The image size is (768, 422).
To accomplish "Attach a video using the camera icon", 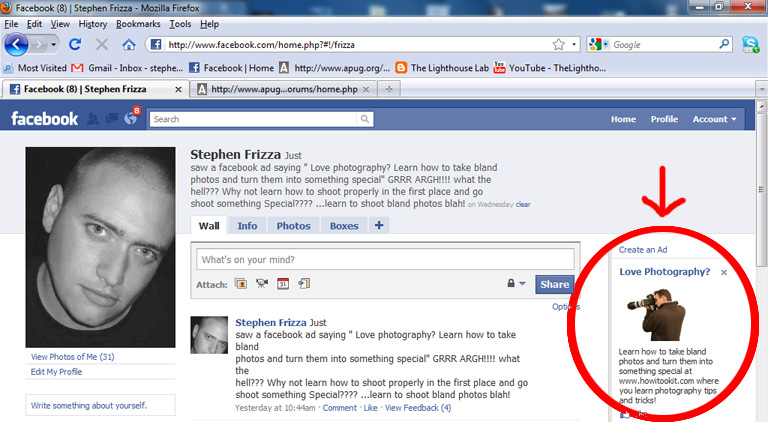I will (x=262, y=283).
